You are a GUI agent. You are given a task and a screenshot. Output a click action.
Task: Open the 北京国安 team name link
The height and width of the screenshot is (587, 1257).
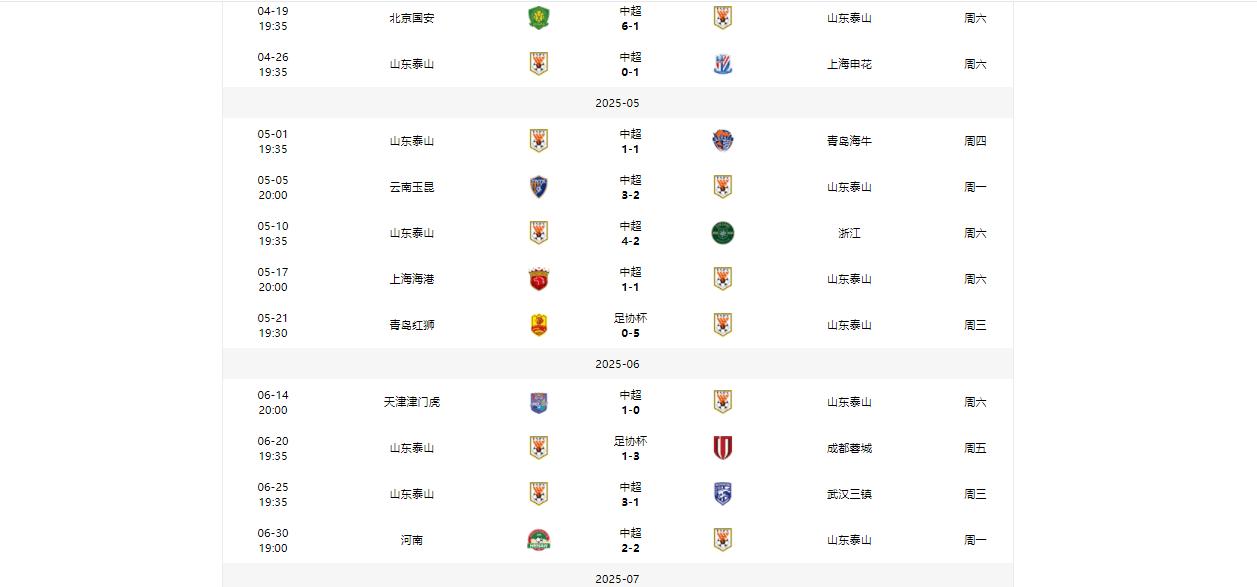(x=412, y=18)
